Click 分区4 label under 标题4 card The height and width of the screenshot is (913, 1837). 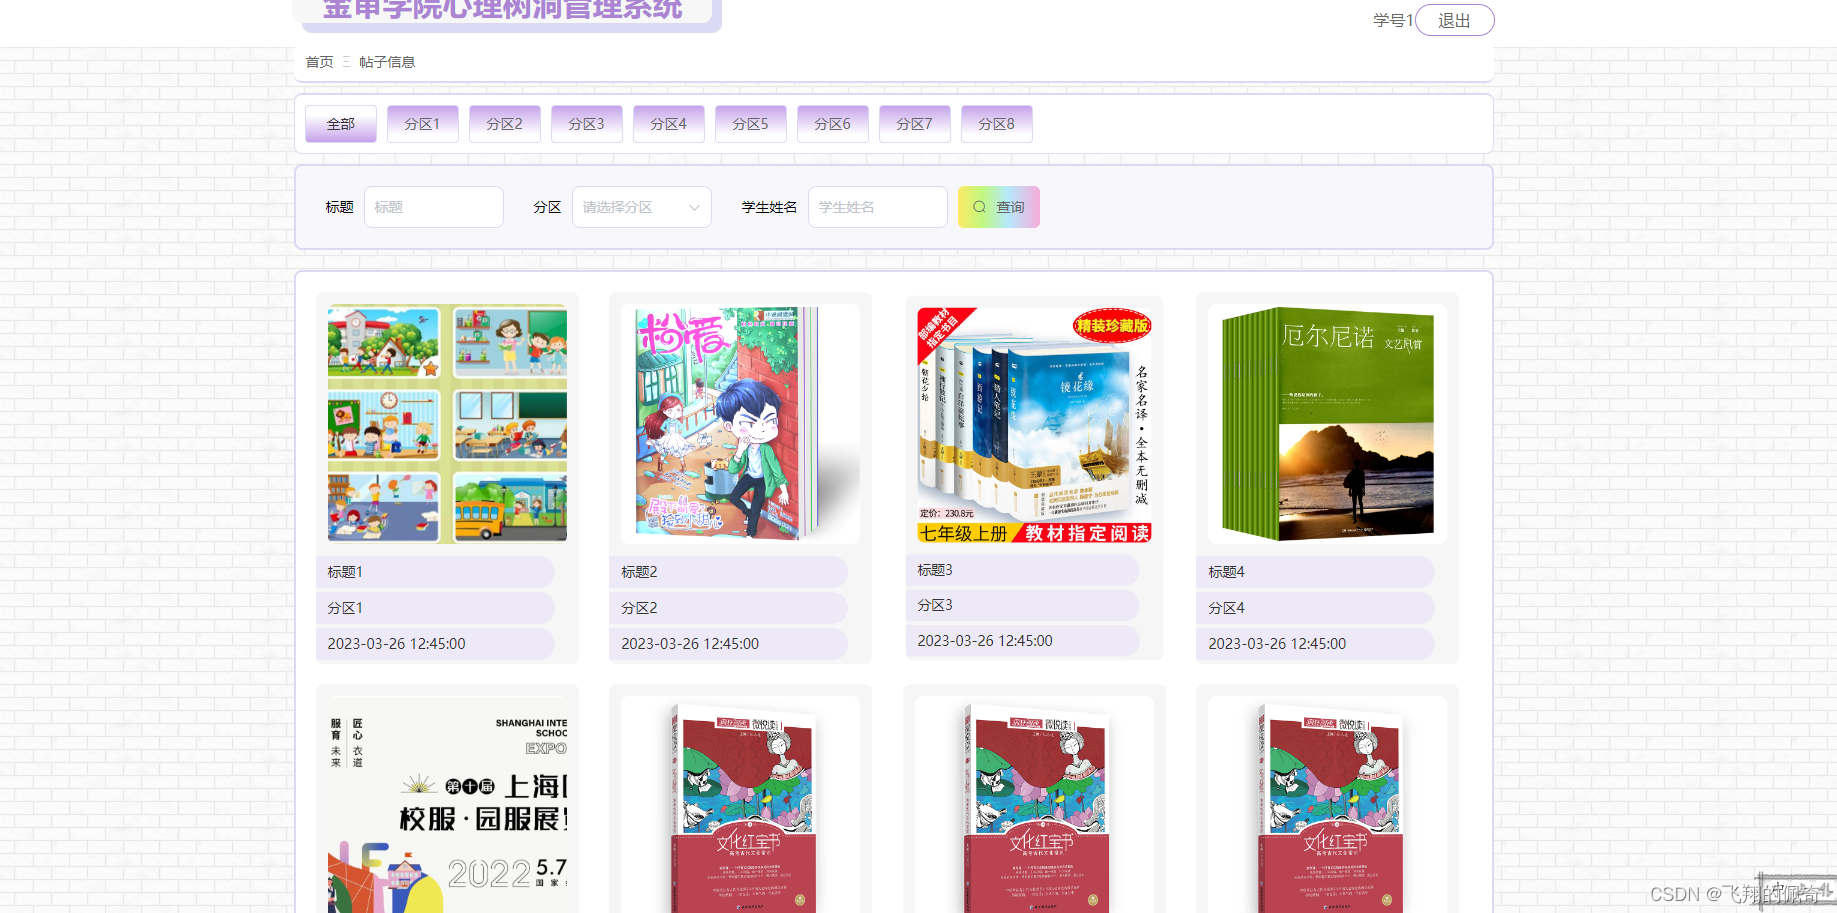[x=1226, y=608]
